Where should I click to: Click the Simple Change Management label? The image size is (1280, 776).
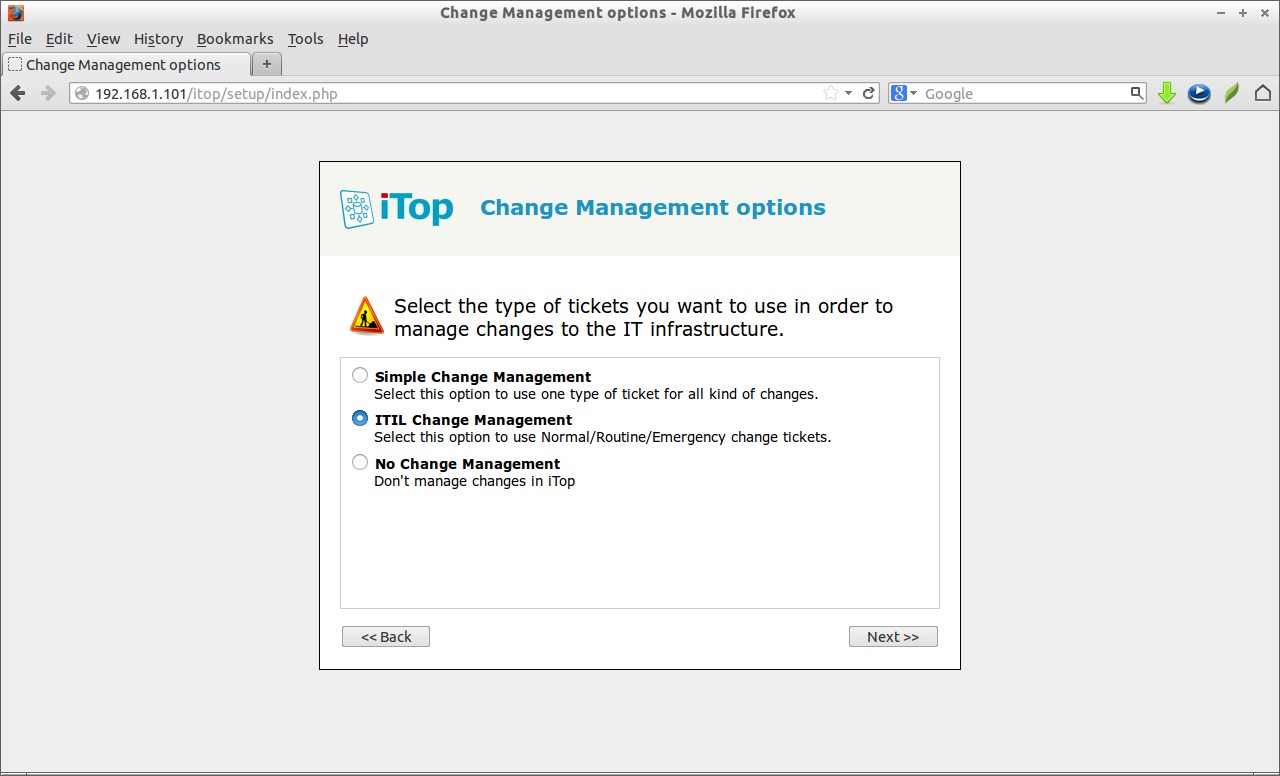[483, 377]
